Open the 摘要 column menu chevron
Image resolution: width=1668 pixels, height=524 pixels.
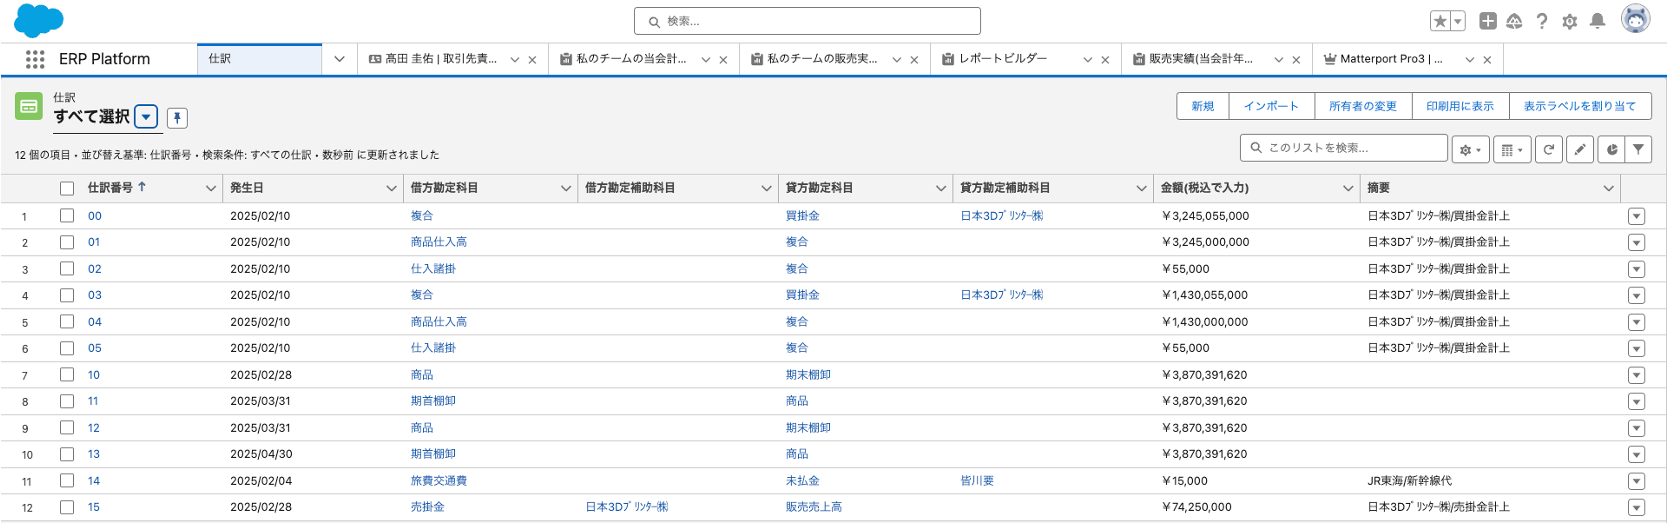pos(1608,188)
